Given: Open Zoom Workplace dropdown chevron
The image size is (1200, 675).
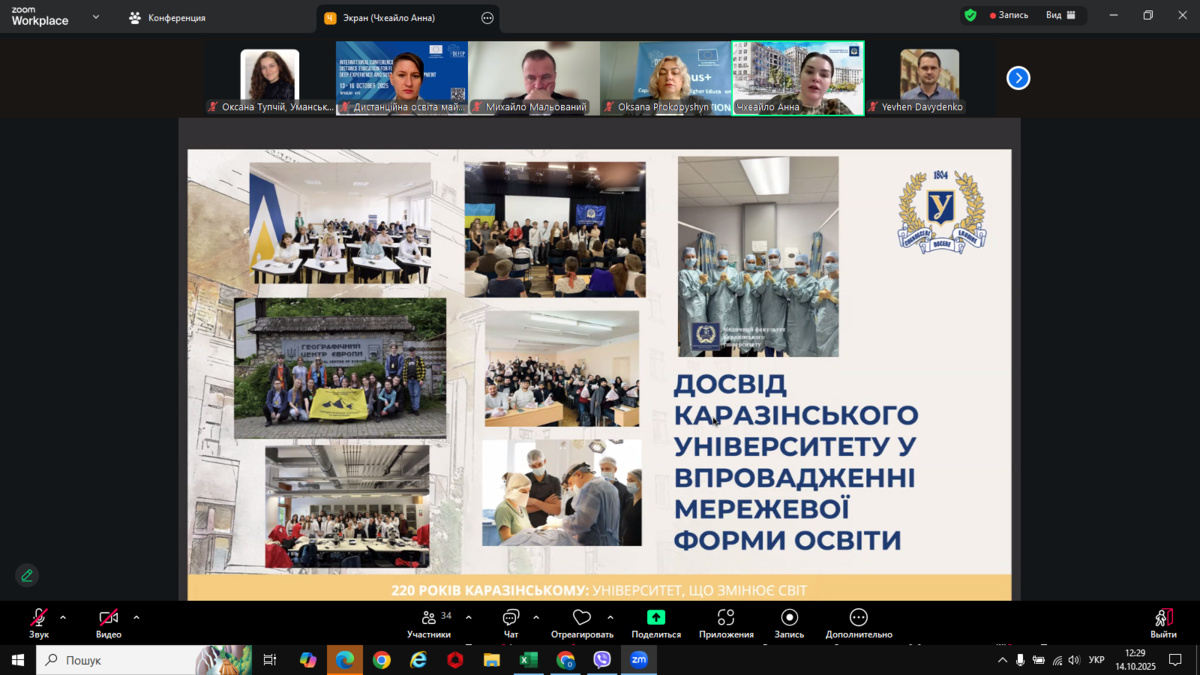Looking at the screenshot, I should click(x=96, y=17).
